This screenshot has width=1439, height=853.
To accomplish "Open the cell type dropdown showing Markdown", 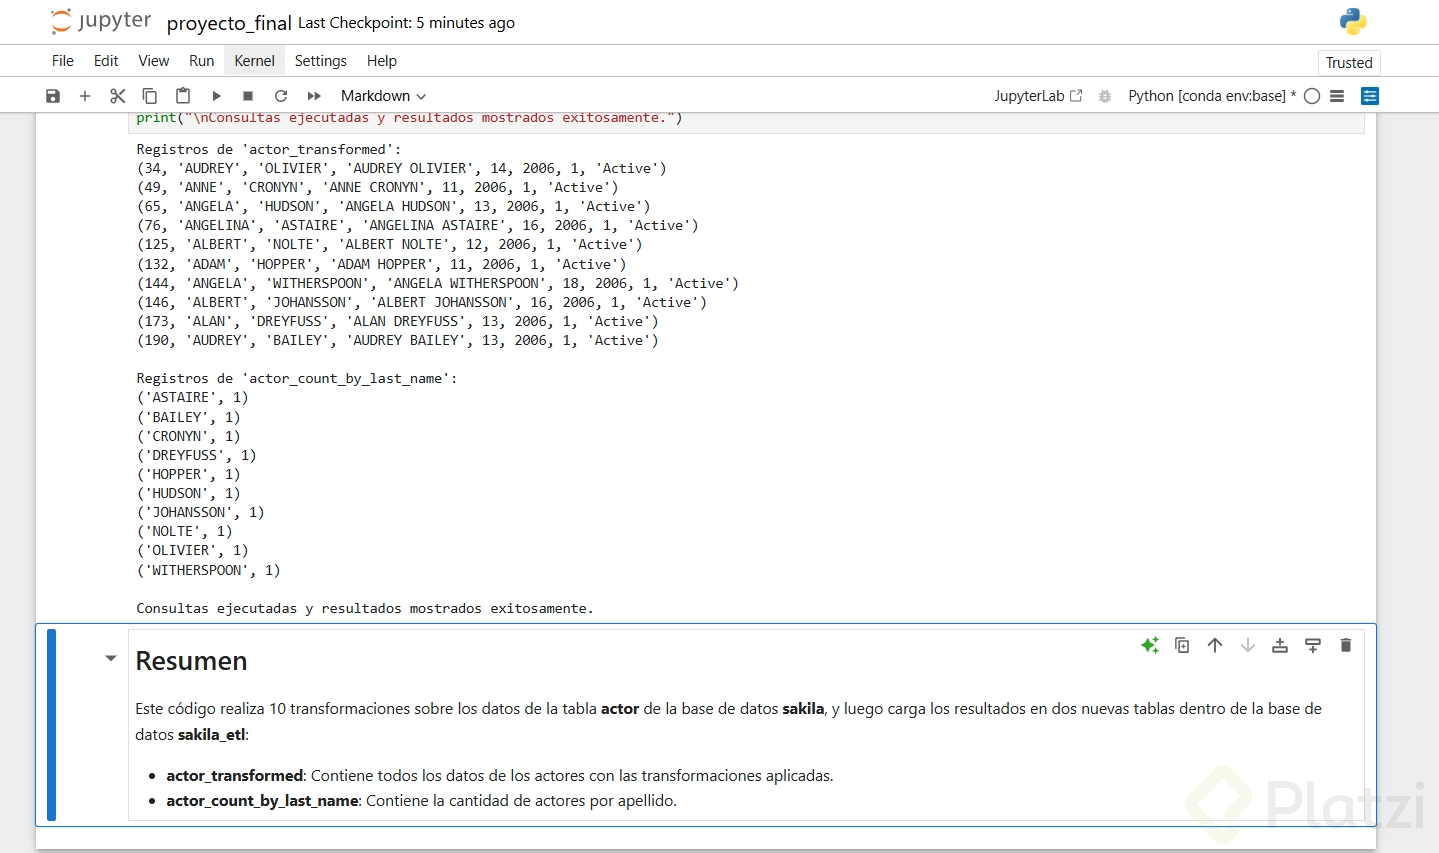I will coord(383,96).
